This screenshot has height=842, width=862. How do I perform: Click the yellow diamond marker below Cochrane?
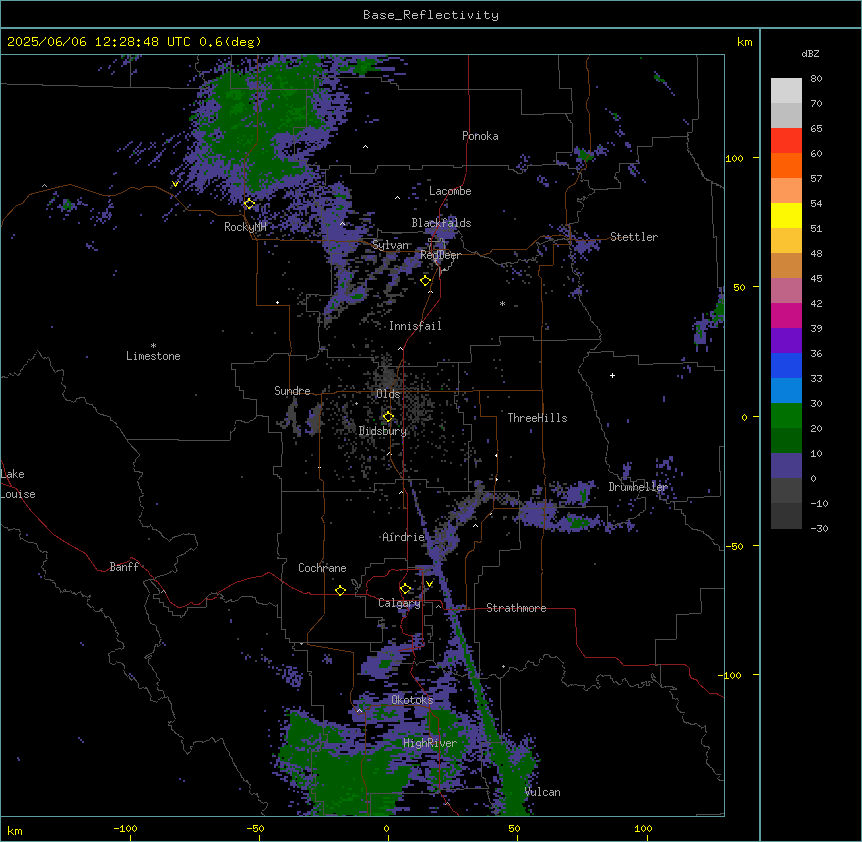[x=340, y=590]
